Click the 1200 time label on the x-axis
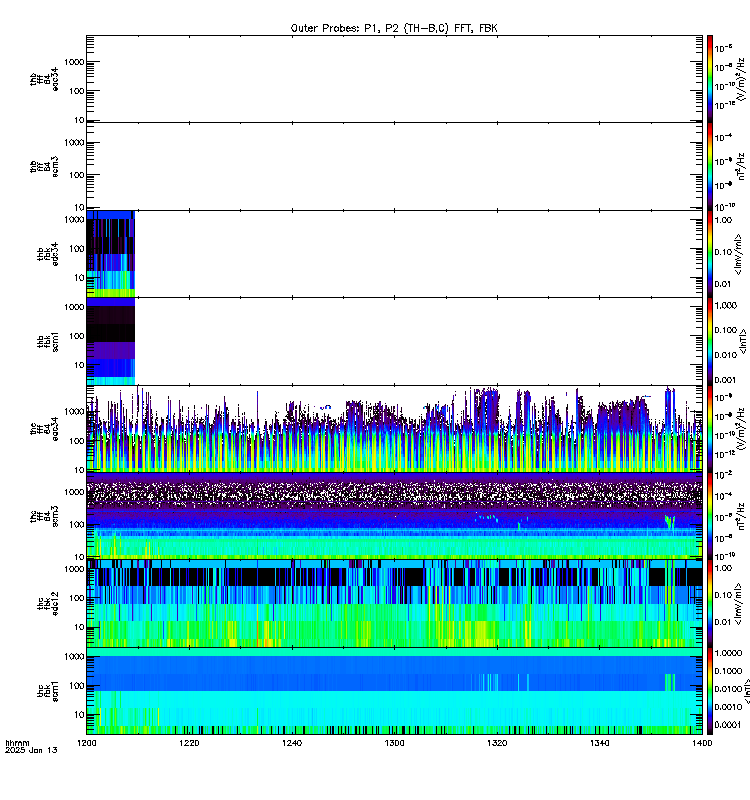This screenshot has width=750, height=800. click(x=87, y=743)
